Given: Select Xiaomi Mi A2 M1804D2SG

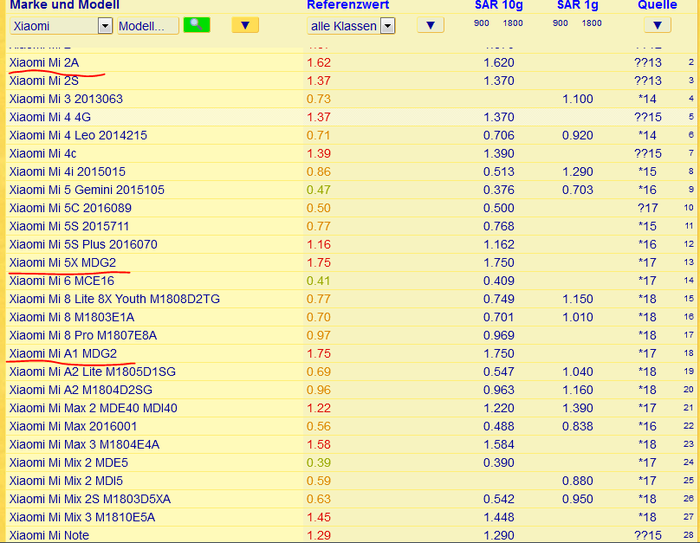Looking at the screenshot, I should pyautogui.click(x=81, y=390).
